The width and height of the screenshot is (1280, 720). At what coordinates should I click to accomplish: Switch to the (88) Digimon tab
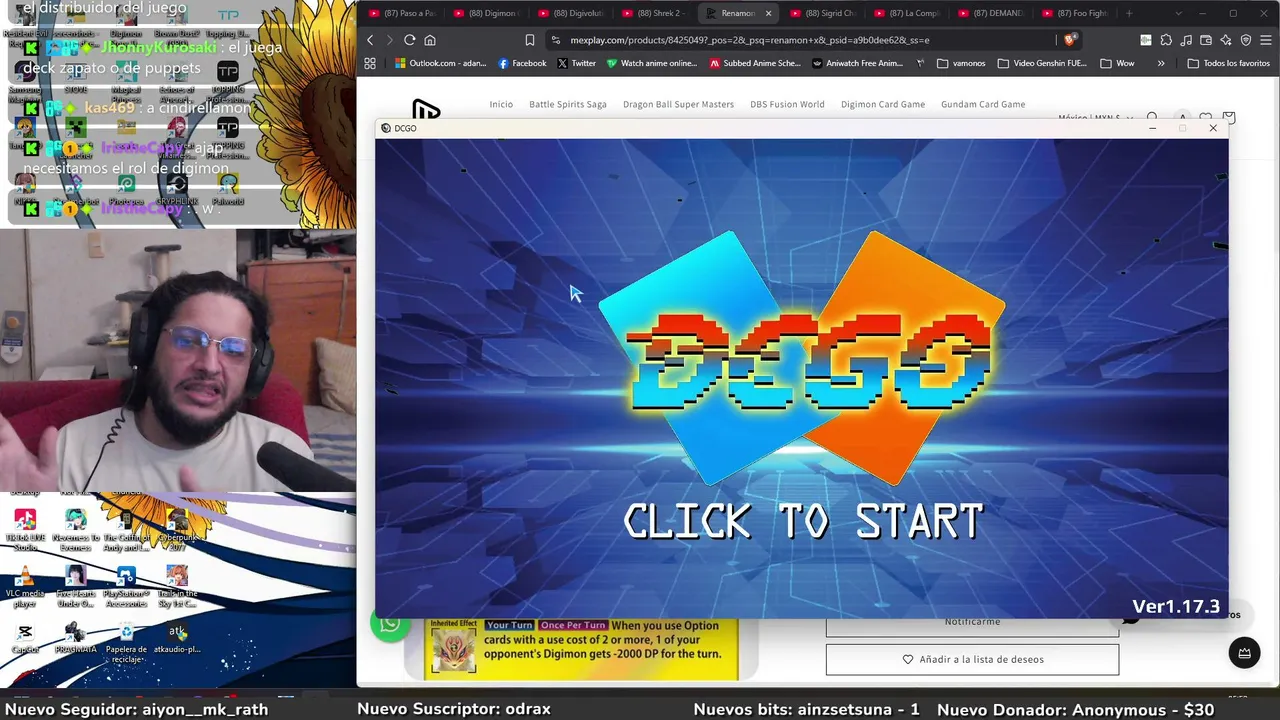pyautogui.click(x=486, y=13)
